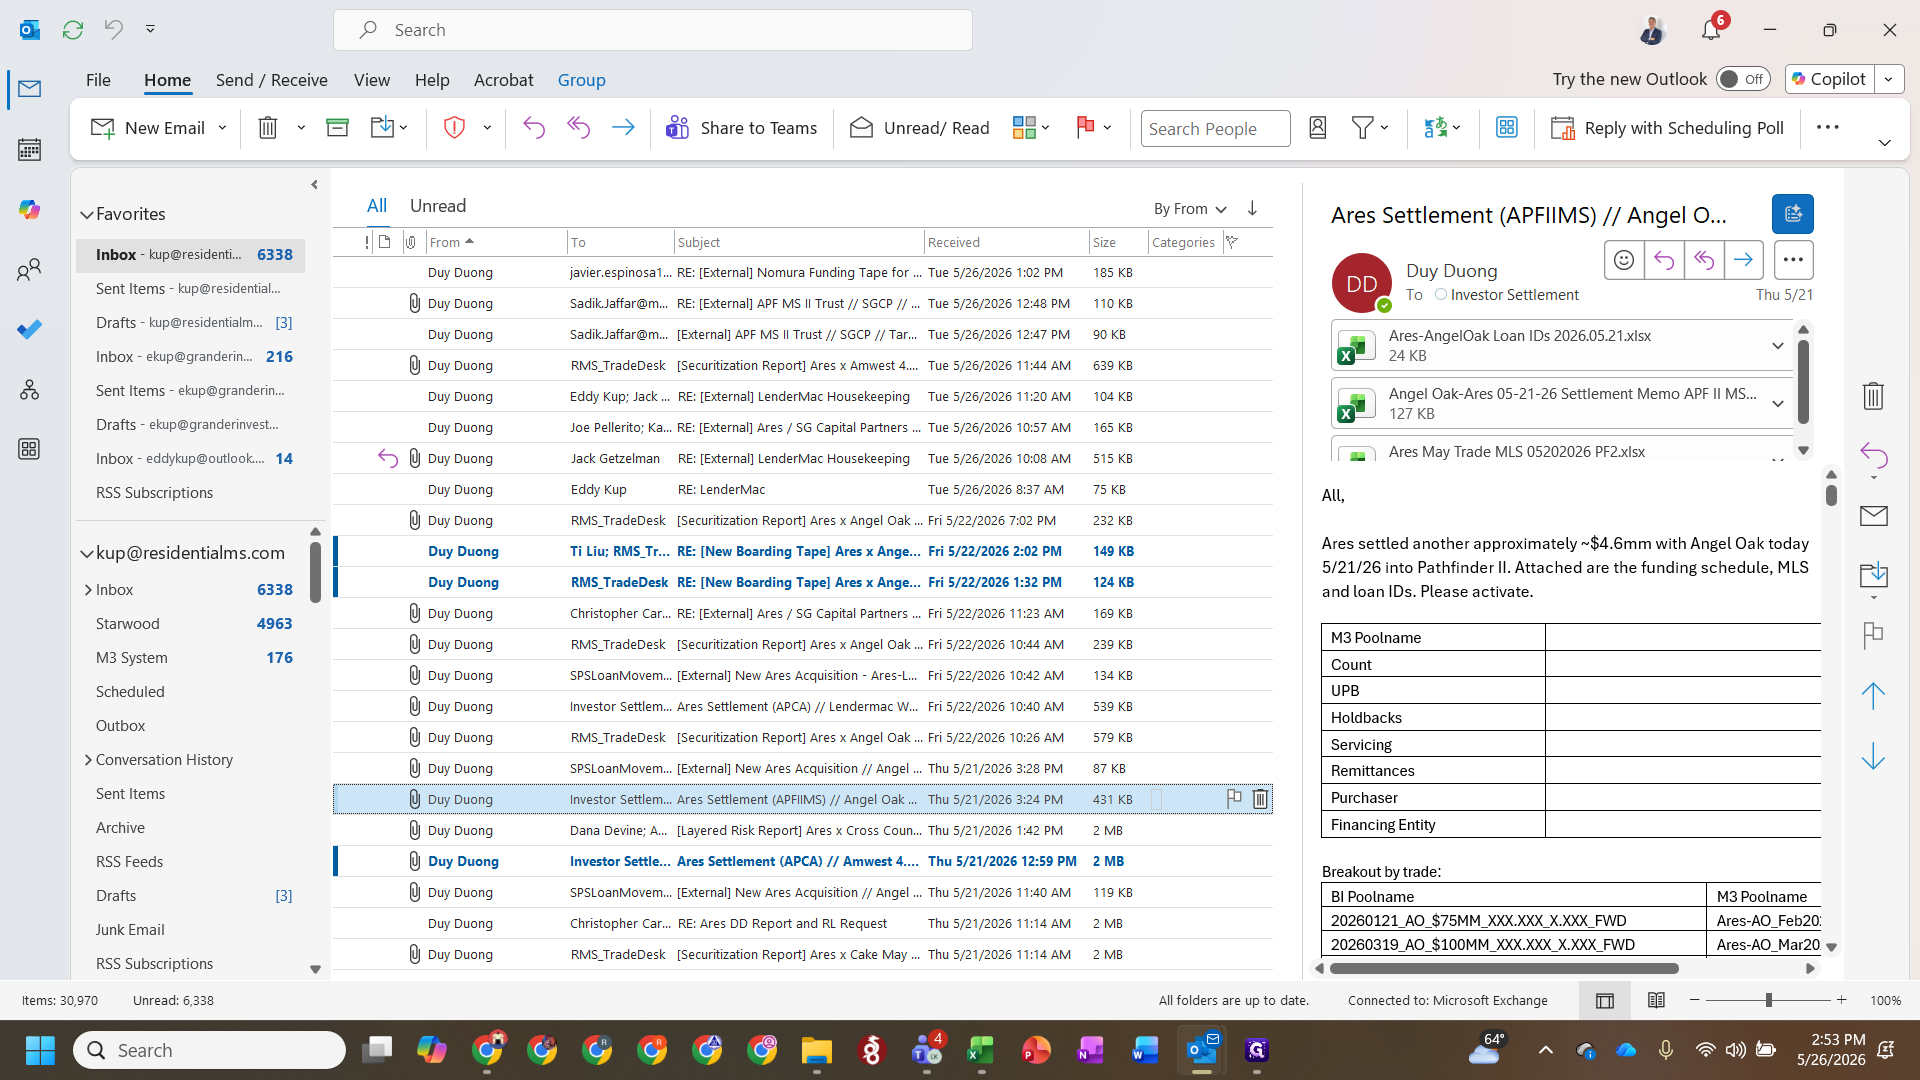This screenshot has height=1080, width=1920.
Task: Click the blue summarize button beside subject
Action: 1792,214
